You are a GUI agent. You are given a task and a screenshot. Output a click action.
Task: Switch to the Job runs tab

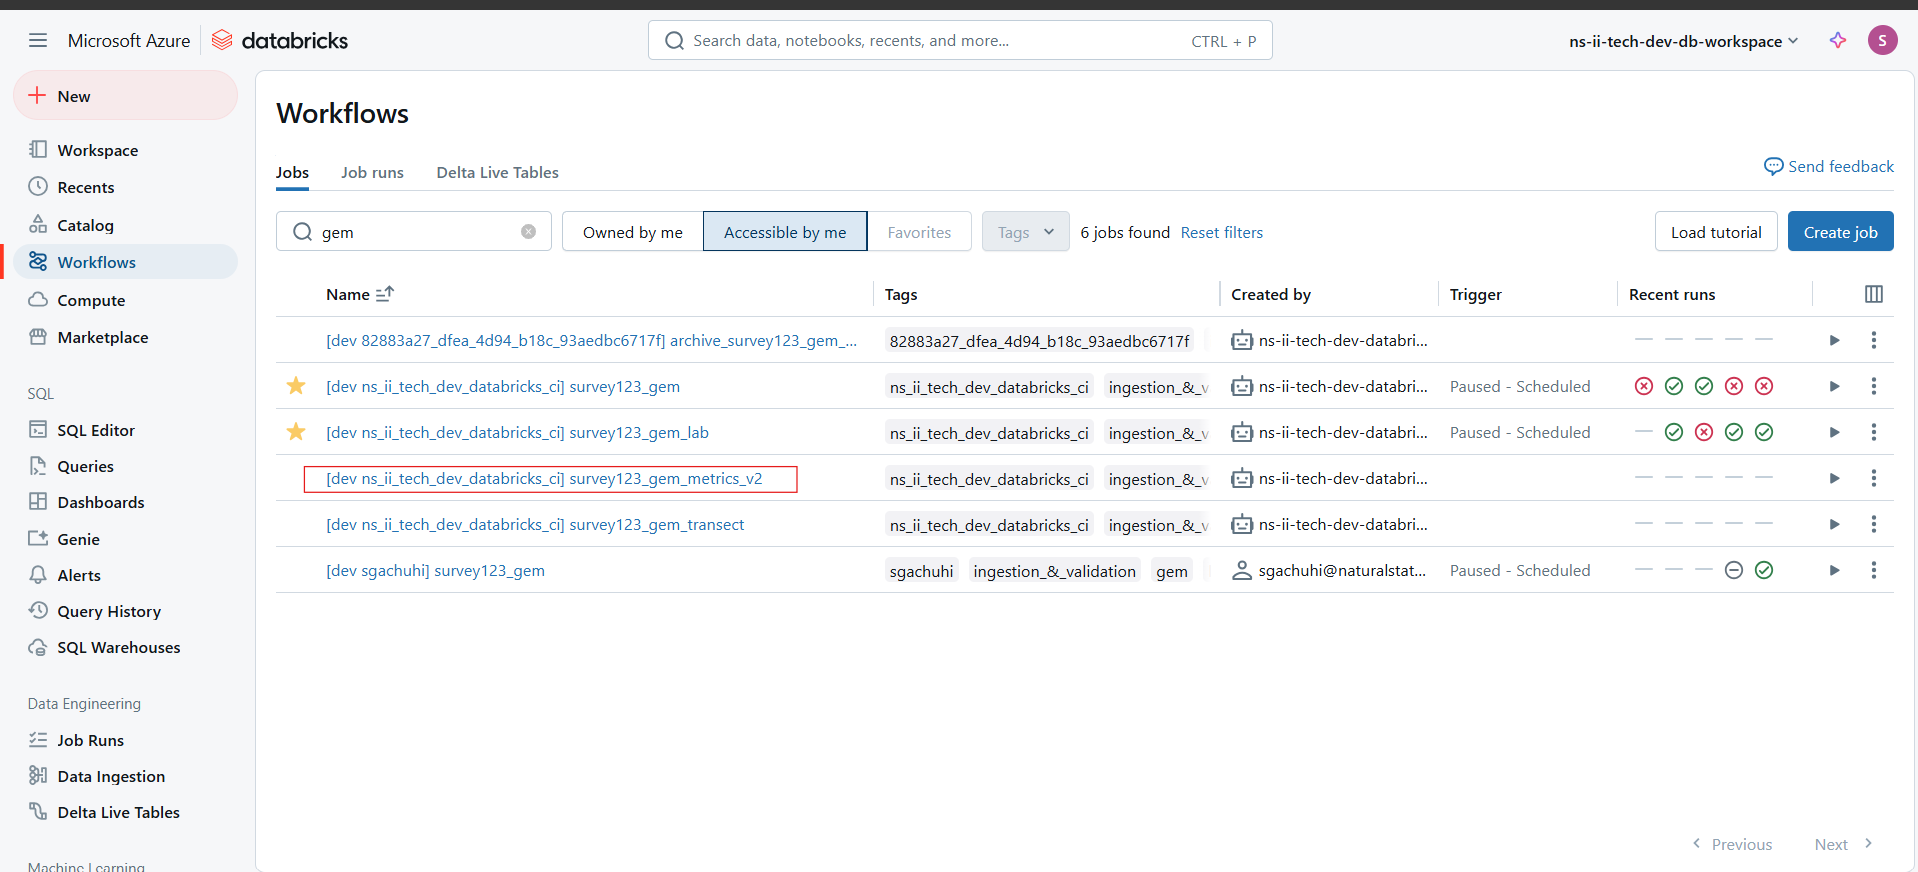372,172
